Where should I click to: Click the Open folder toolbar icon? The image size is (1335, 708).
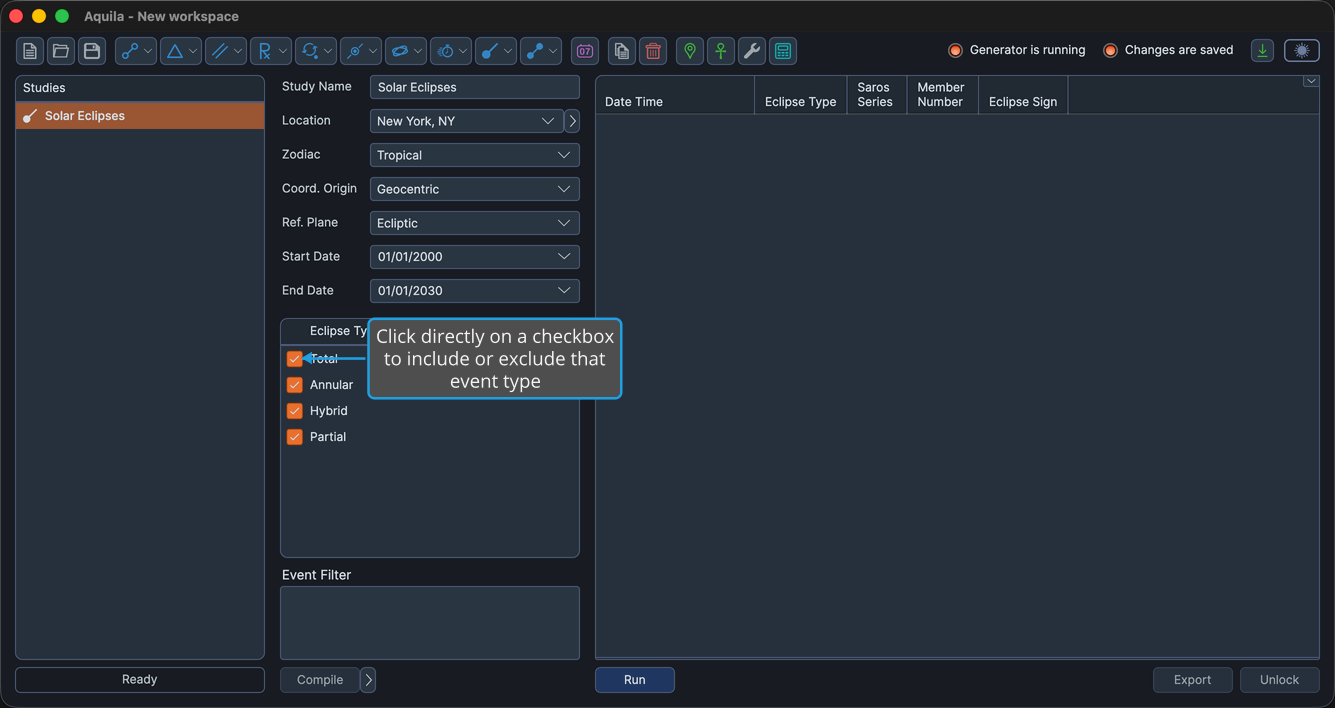(x=61, y=51)
